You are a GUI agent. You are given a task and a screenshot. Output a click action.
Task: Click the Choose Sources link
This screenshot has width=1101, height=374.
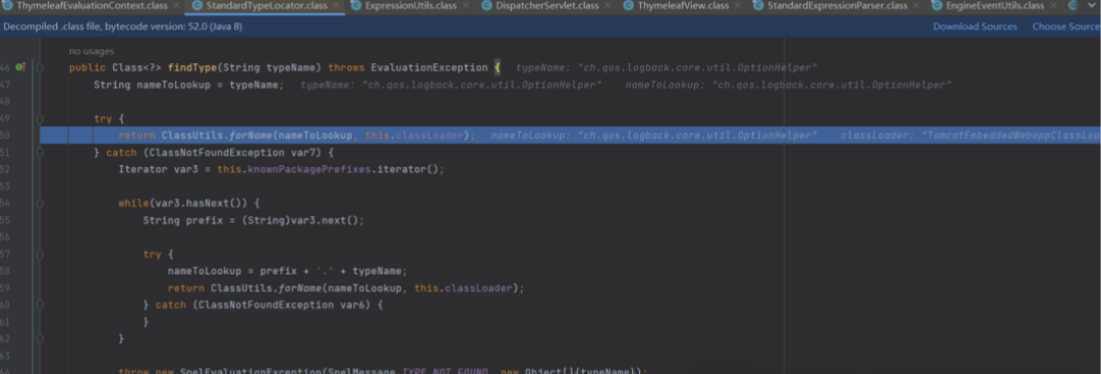(x=1066, y=27)
